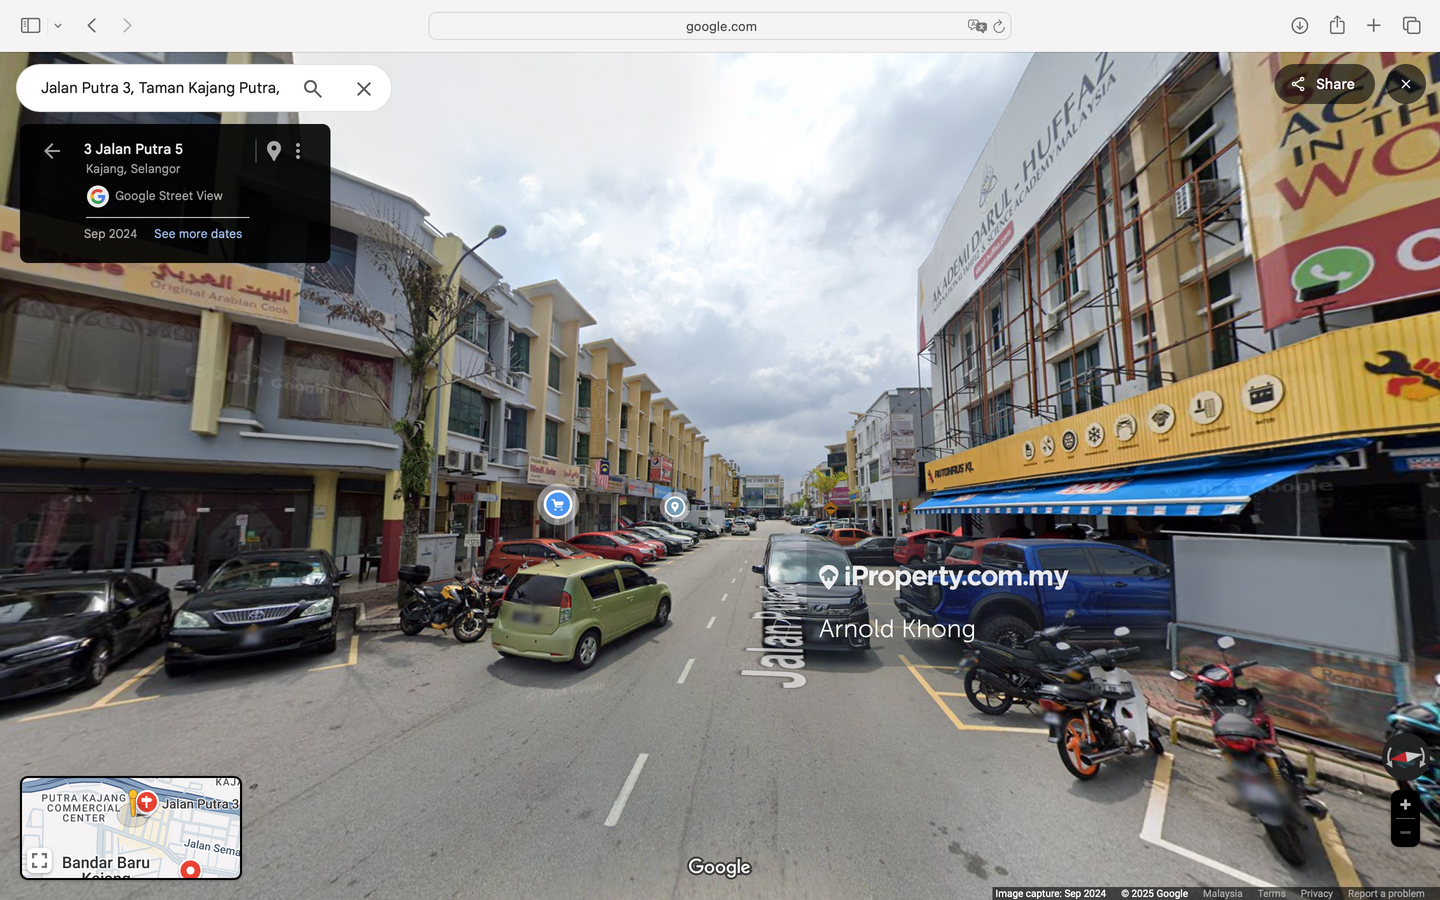Zoom in with the plus button

point(1405,805)
